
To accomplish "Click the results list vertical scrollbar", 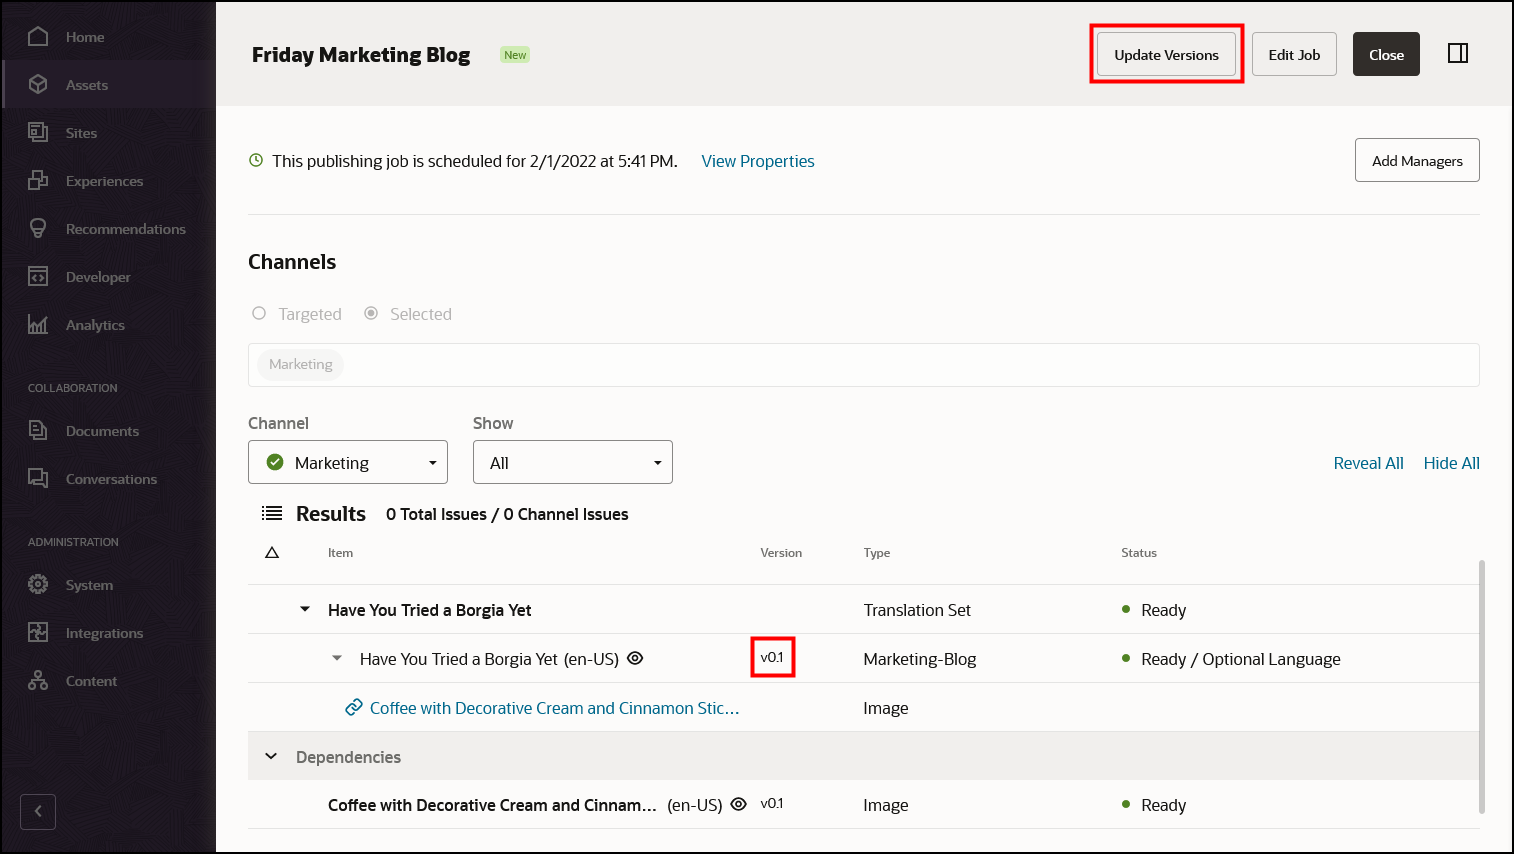I will [x=1482, y=687].
